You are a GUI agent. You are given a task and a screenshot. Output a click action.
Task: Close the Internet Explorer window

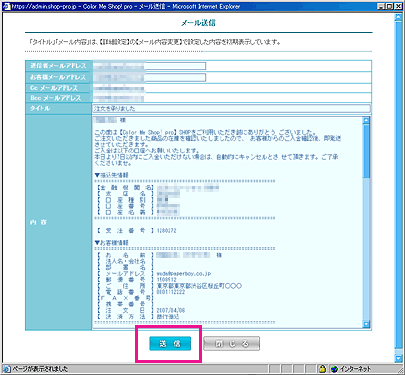[x=398, y=6]
